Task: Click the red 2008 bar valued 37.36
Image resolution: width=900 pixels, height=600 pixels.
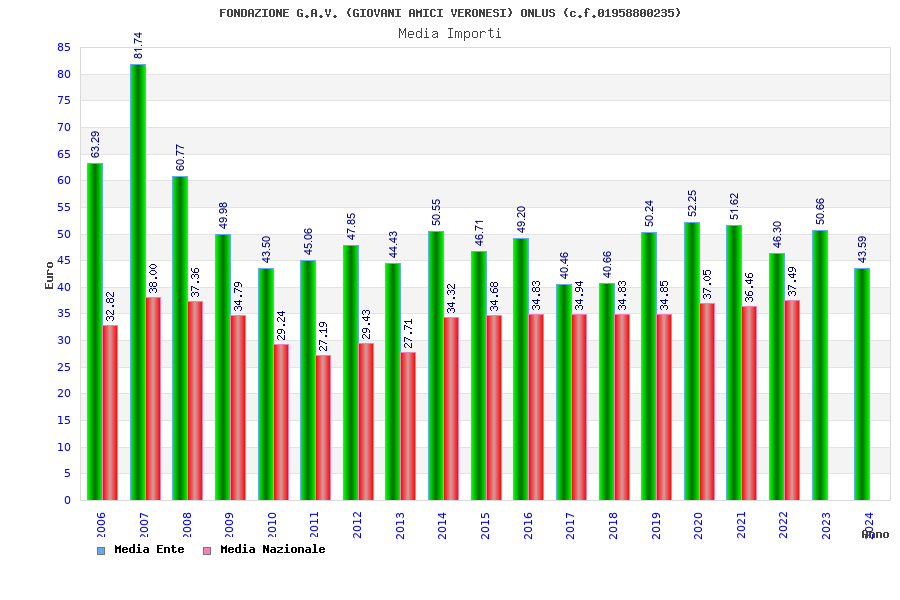Action: pyautogui.click(x=195, y=400)
